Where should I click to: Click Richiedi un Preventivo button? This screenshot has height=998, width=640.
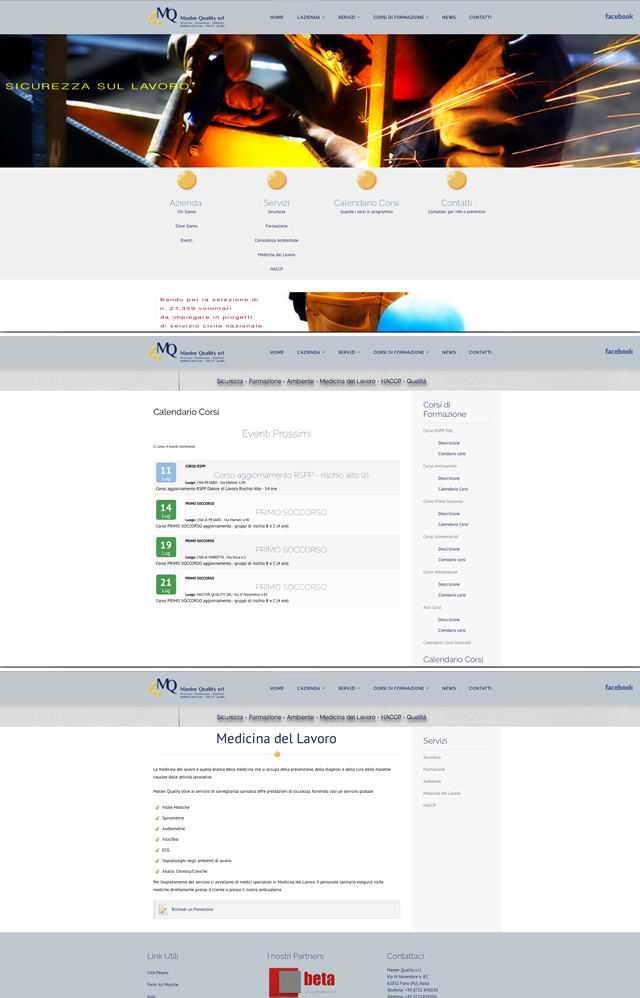click(x=277, y=910)
